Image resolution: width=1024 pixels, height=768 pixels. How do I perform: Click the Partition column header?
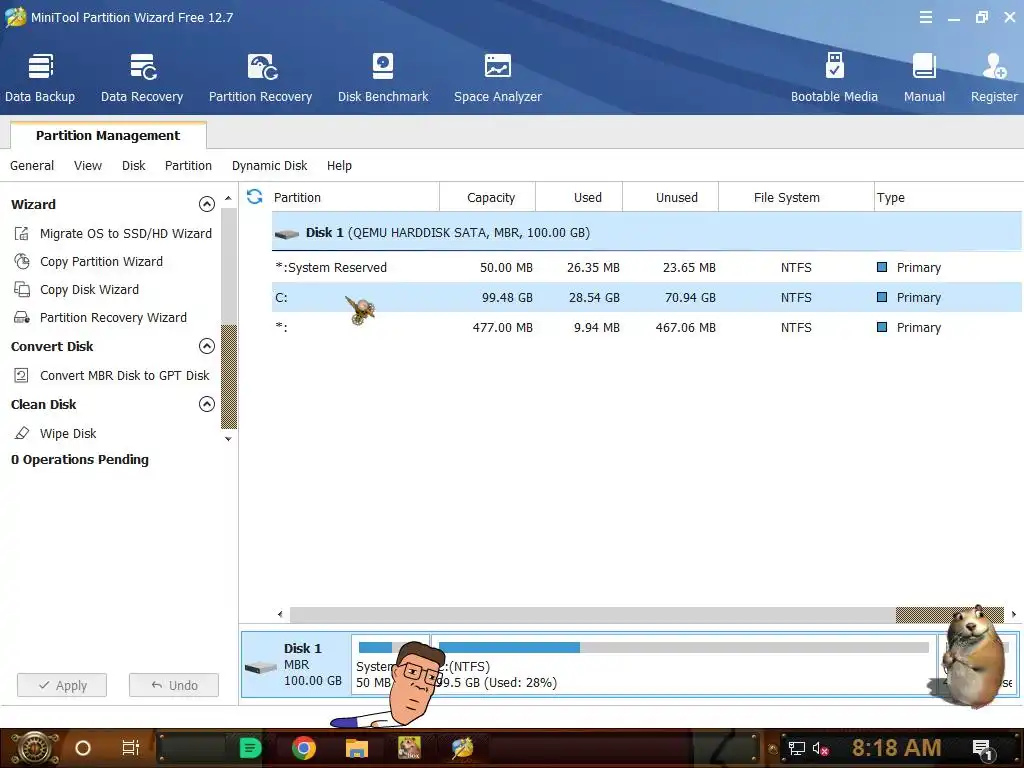point(355,197)
